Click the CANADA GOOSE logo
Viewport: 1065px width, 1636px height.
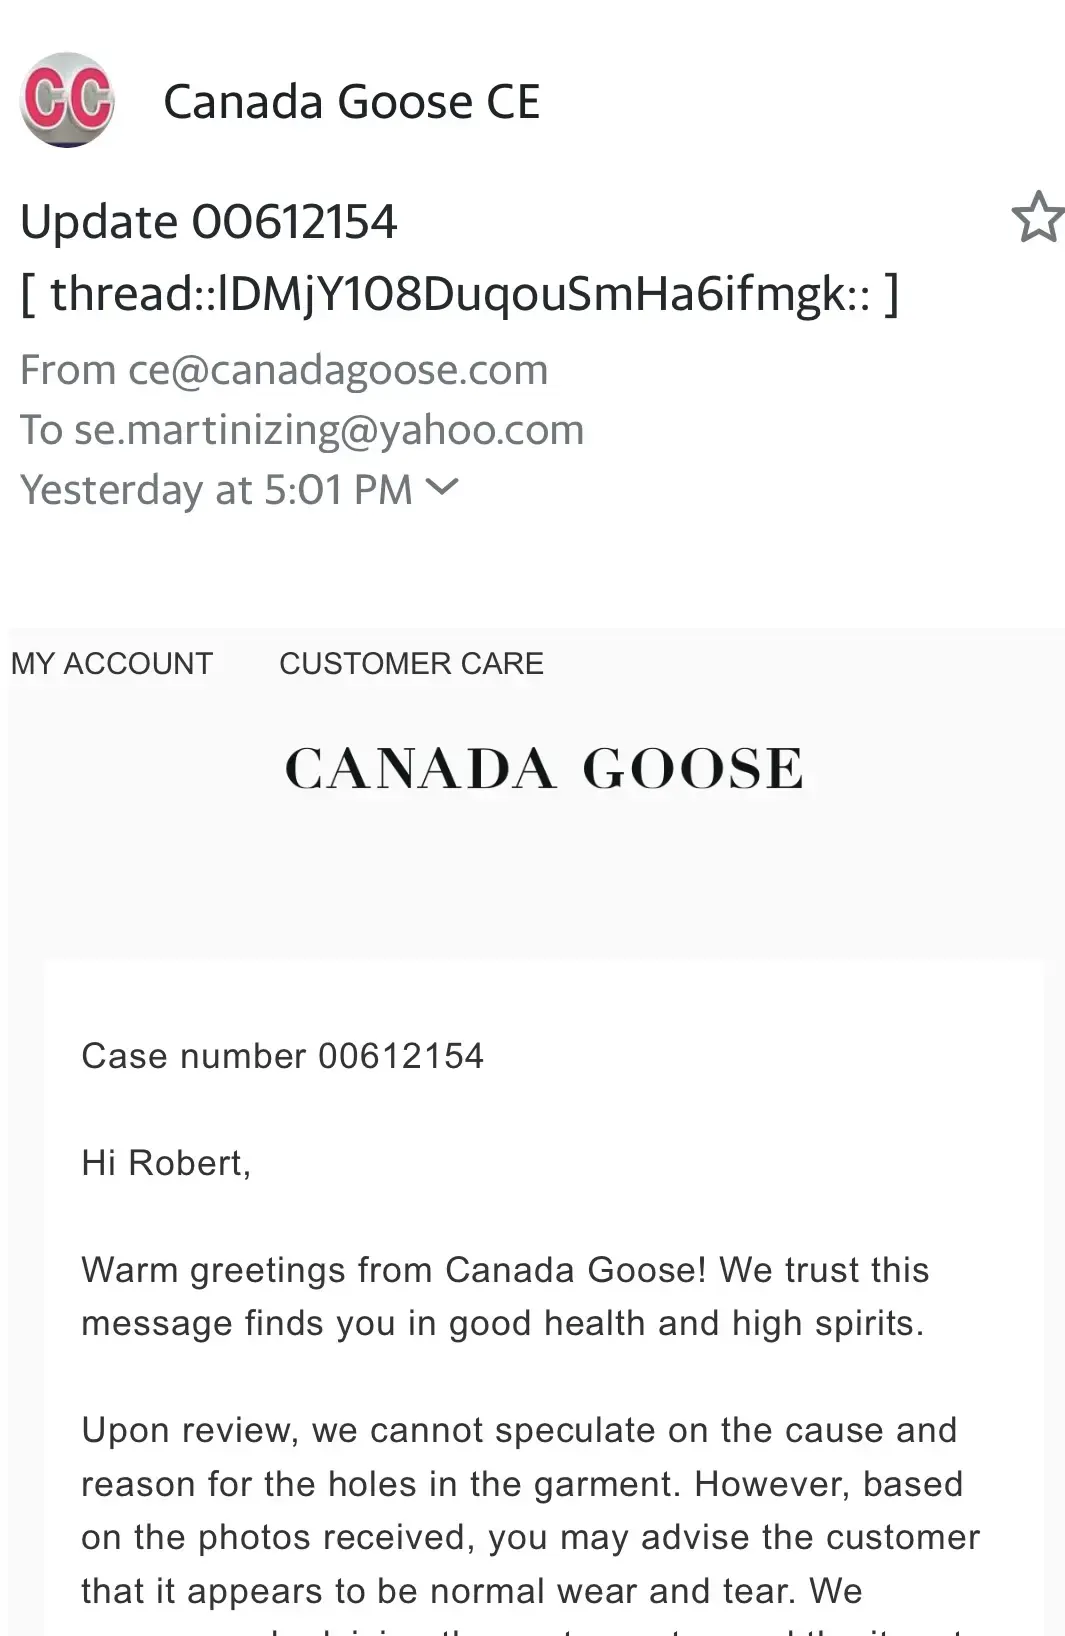(x=544, y=769)
